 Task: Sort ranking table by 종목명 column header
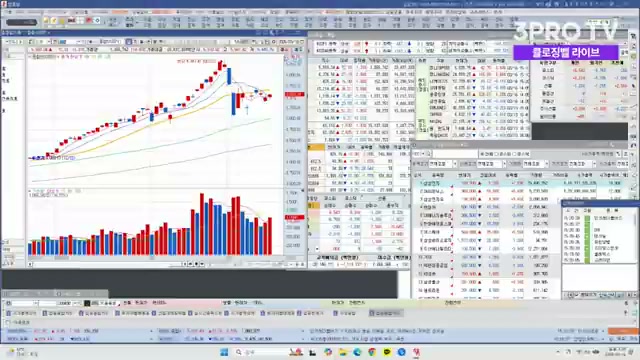coord(438,175)
